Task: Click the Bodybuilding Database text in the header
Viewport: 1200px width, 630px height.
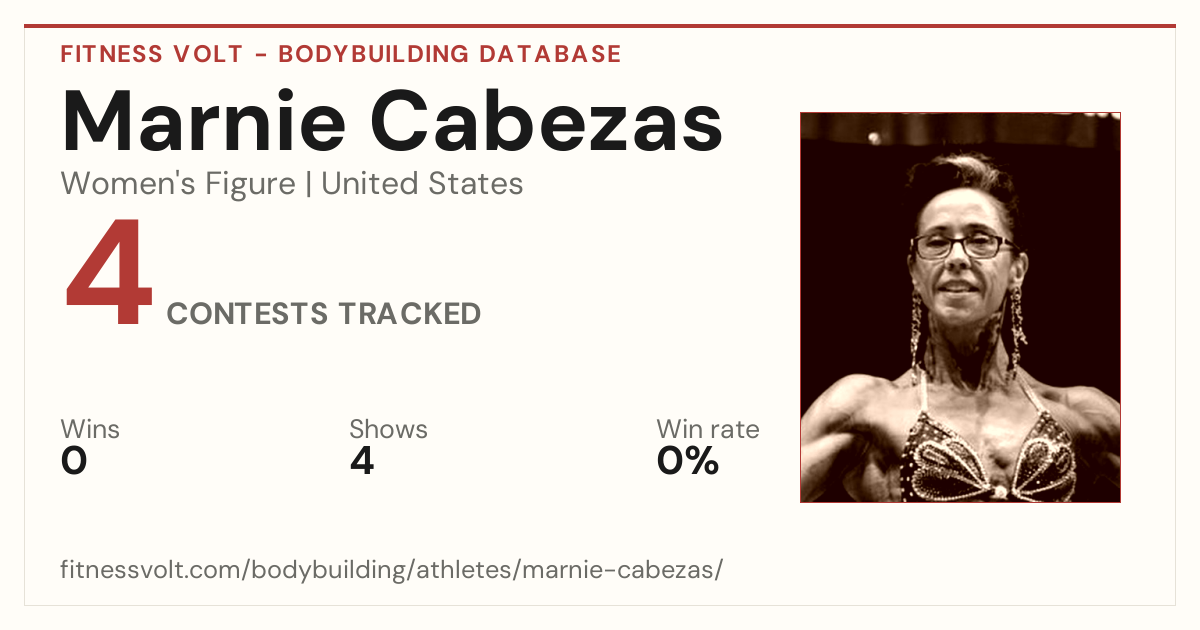Action: click(x=450, y=54)
